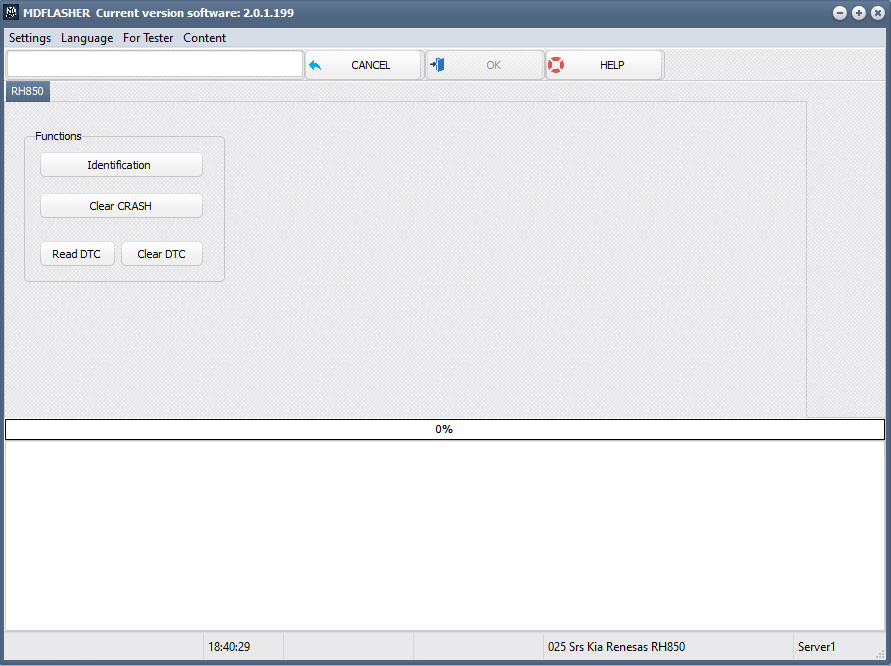This screenshot has width=891, height=666.
Task: Click the Clear CRASH button
Action: pyautogui.click(x=121, y=206)
